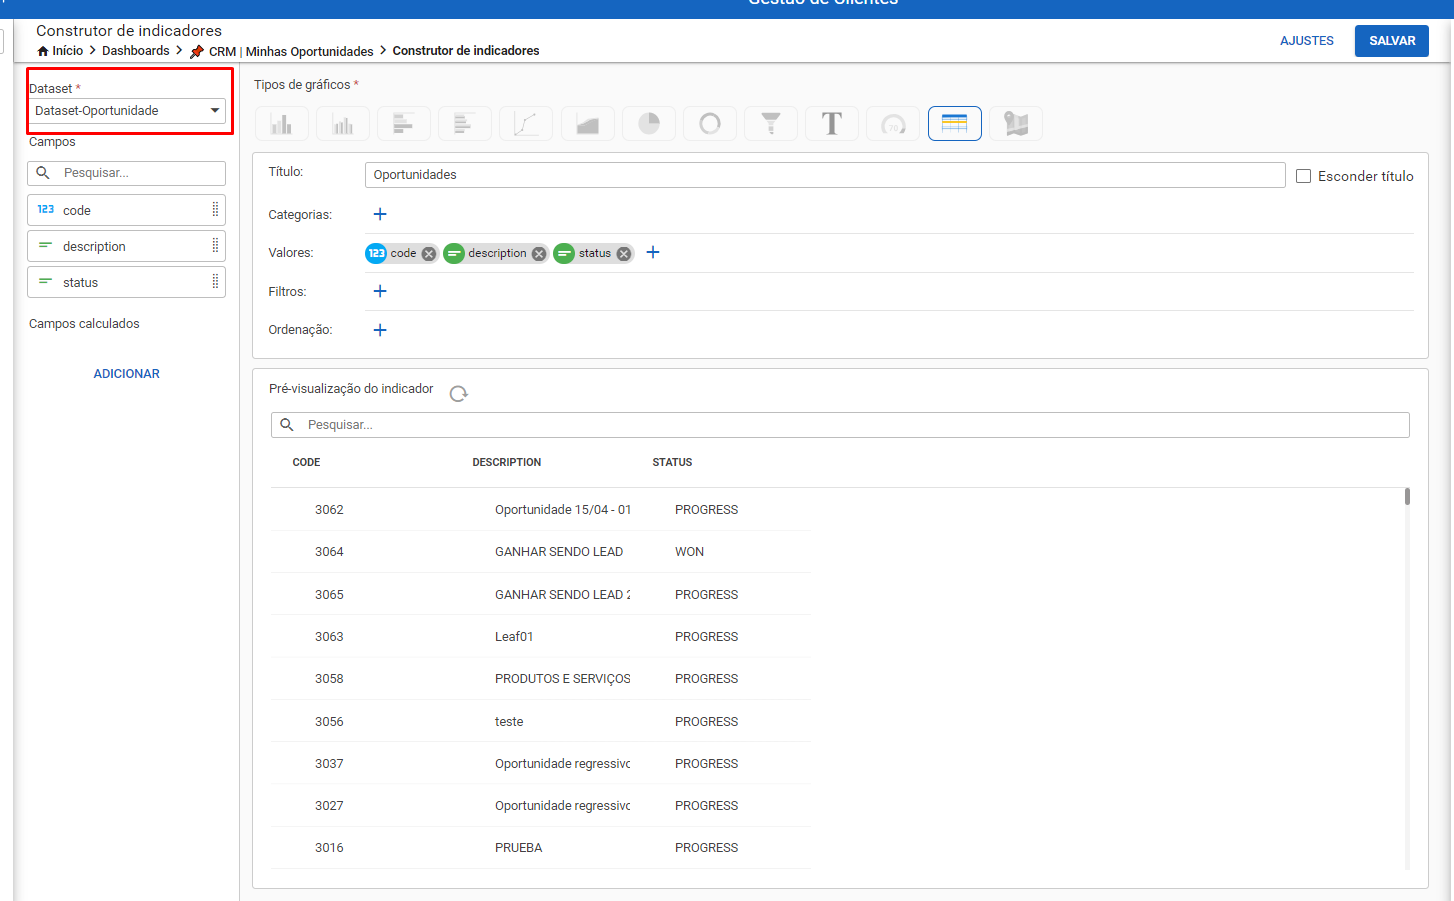The image size is (1454, 901).
Task: Click the teste description cell
Action: pos(509,722)
